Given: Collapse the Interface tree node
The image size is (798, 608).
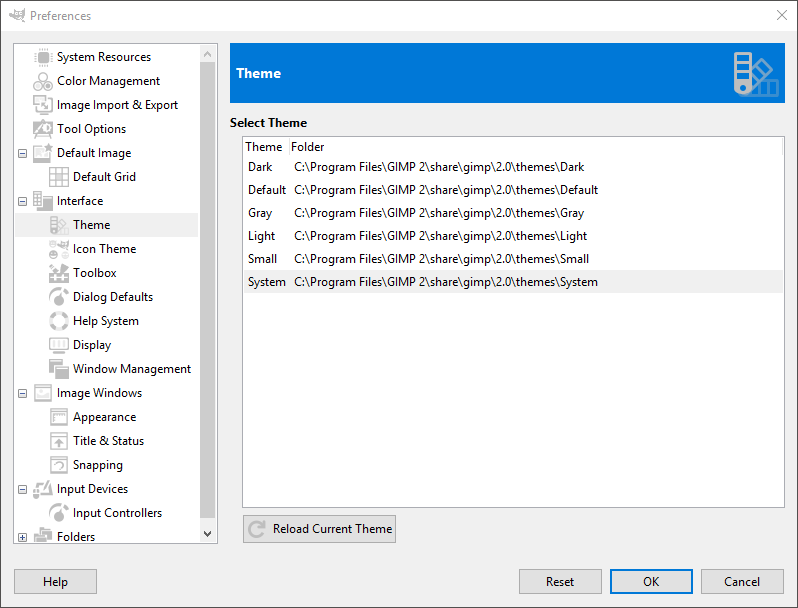Looking at the screenshot, I should pyautogui.click(x=22, y=201).
